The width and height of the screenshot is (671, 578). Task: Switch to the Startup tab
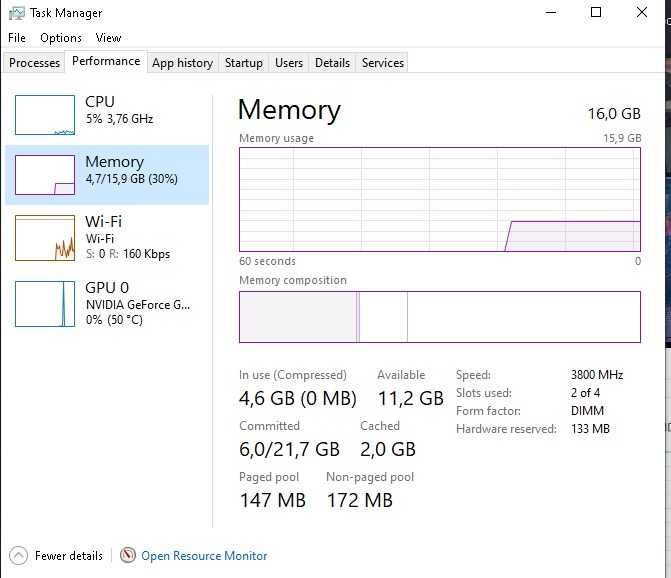click(x=243, y=63)
